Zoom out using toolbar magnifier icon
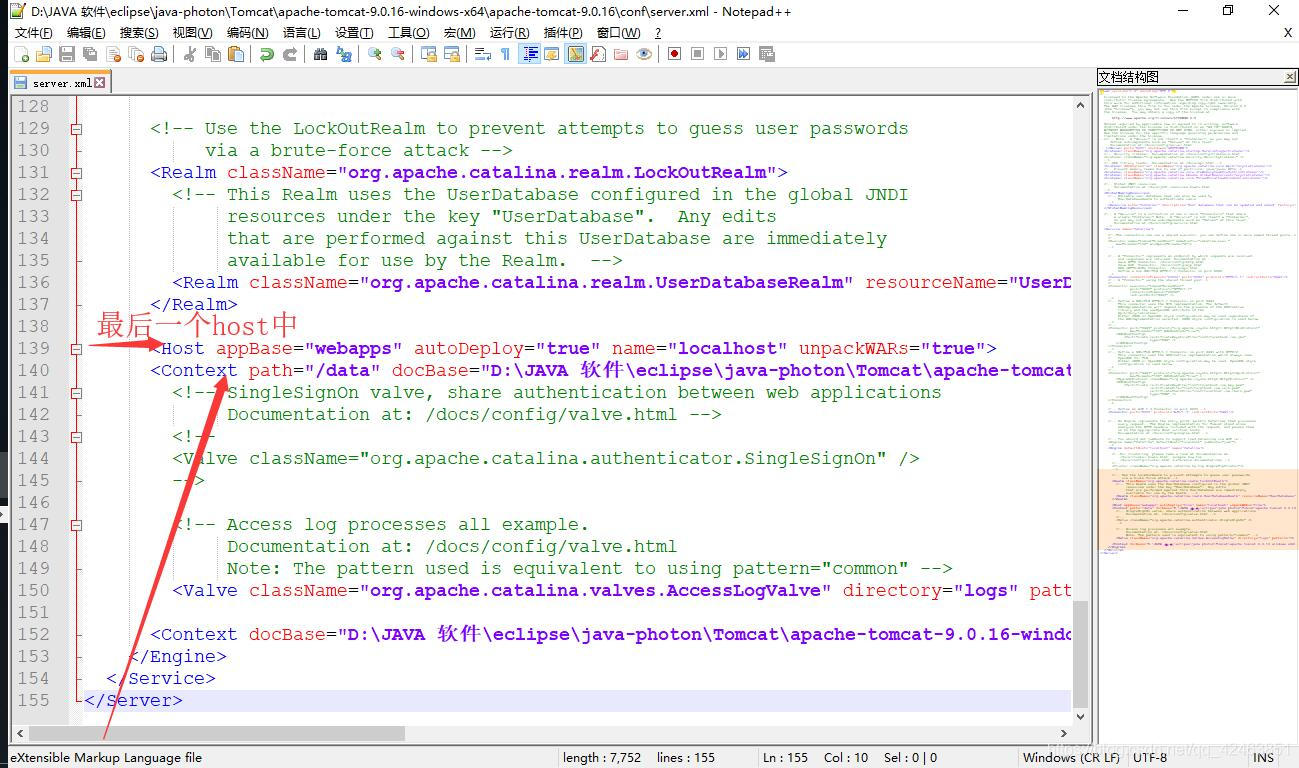The height and width of the screenshot is (768, 1299). click(x=397, y=54)
